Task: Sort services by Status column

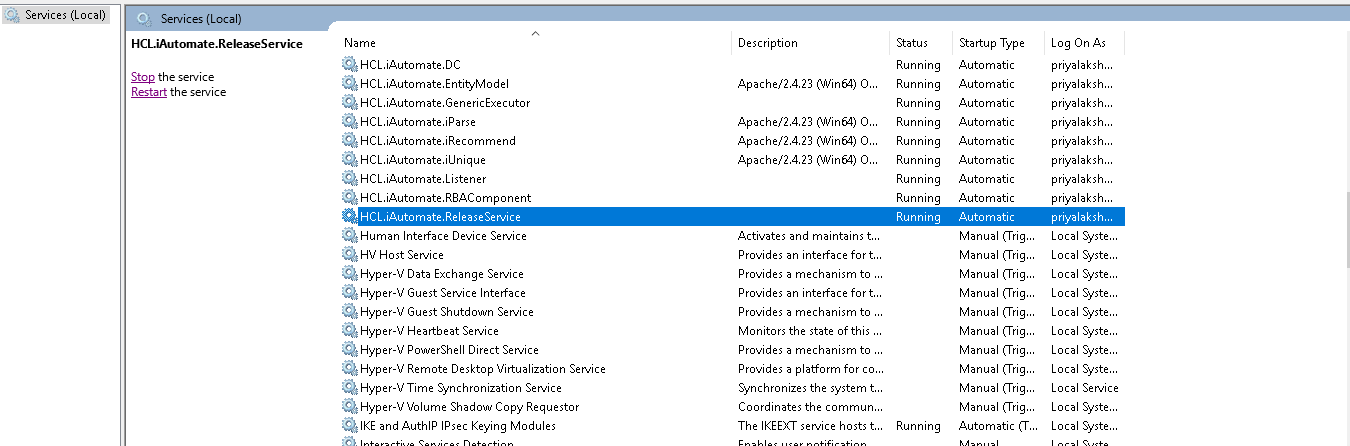Action: [912, 43]
